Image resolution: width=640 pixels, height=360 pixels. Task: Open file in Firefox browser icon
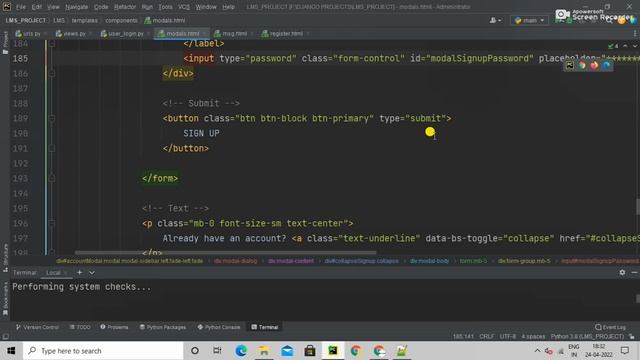tap(594, 65)
